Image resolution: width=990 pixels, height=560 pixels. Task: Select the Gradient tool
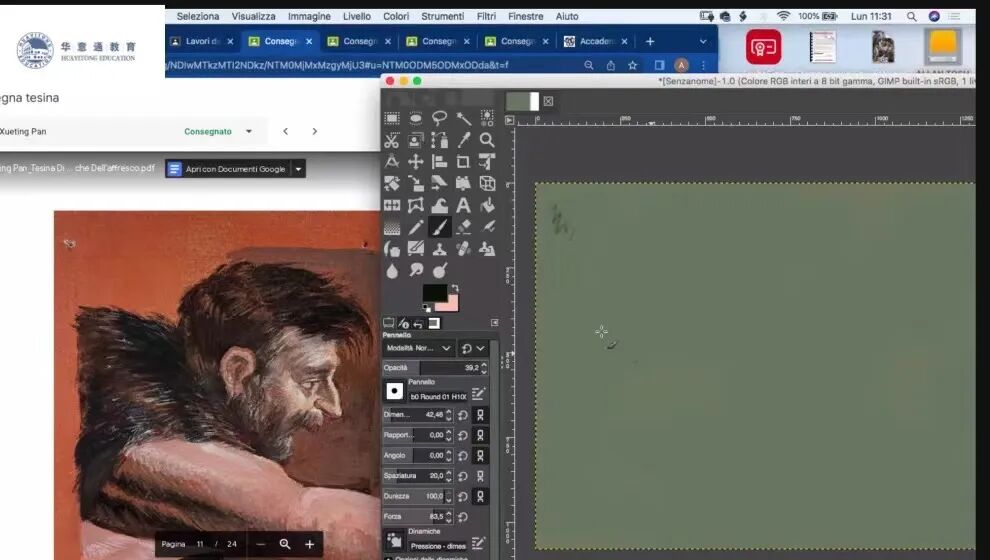click(392, 227)
